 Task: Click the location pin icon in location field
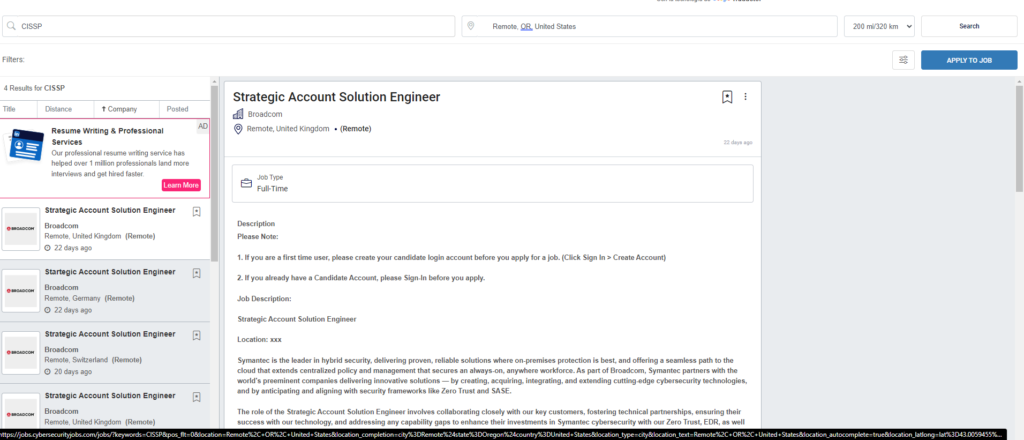(x=470, y=26)
